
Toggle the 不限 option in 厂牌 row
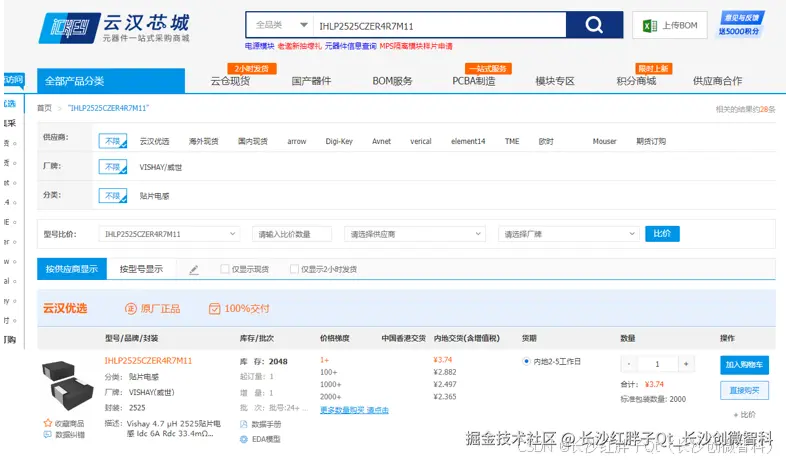[x=113, y=166]
